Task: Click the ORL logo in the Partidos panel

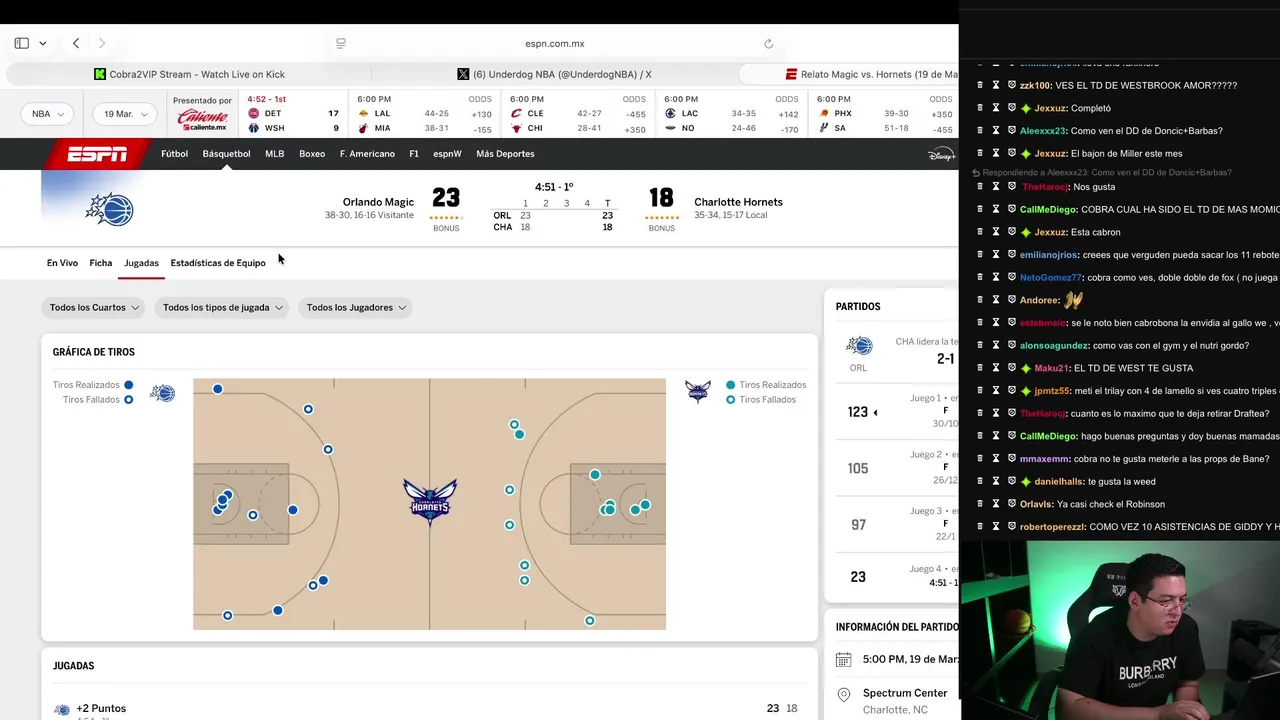Action: pos(859,347)
